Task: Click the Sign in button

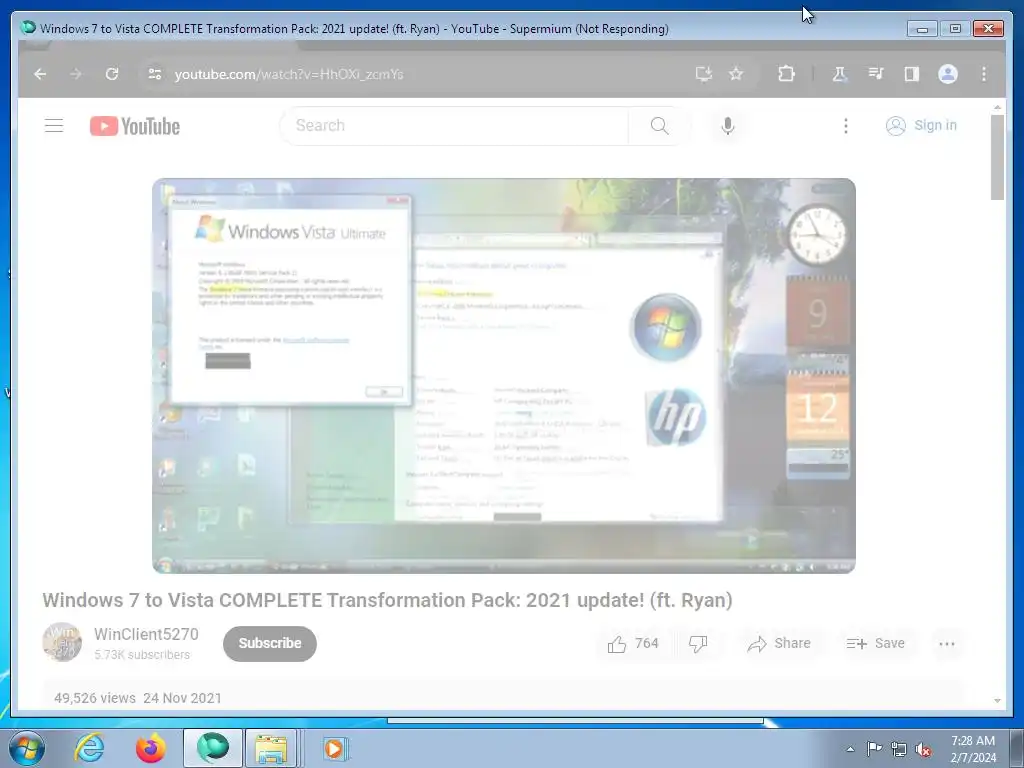Action: [921, 125]
